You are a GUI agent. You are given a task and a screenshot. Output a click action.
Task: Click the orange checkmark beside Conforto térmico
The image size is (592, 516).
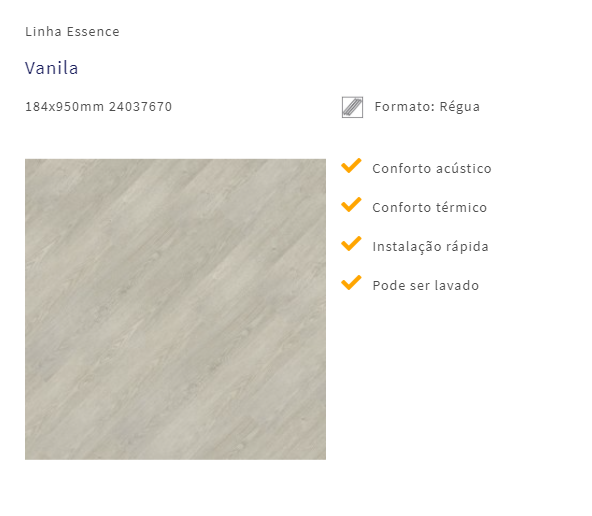(351, 205)
